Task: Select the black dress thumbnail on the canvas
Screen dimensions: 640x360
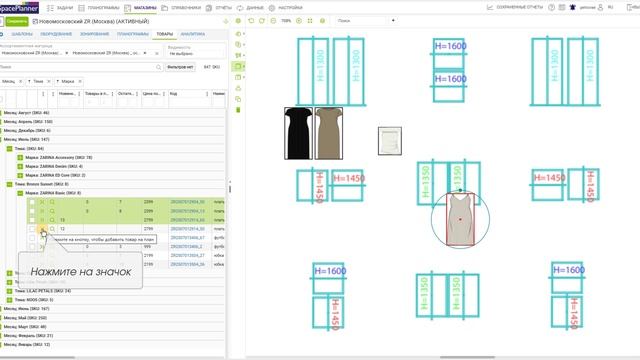Action: tap(298, 133)
